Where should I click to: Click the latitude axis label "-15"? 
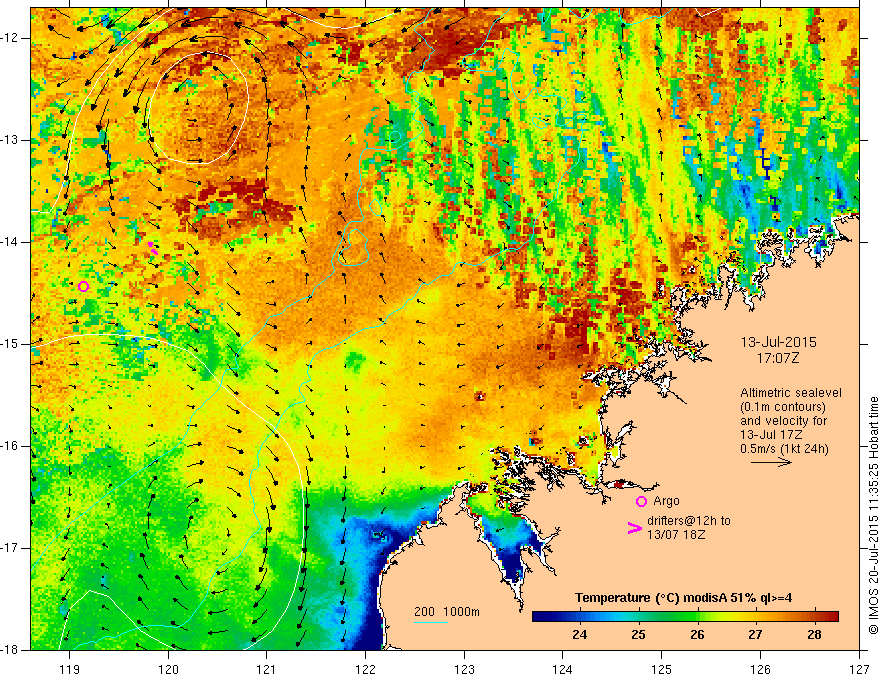[x=10, y=344]
